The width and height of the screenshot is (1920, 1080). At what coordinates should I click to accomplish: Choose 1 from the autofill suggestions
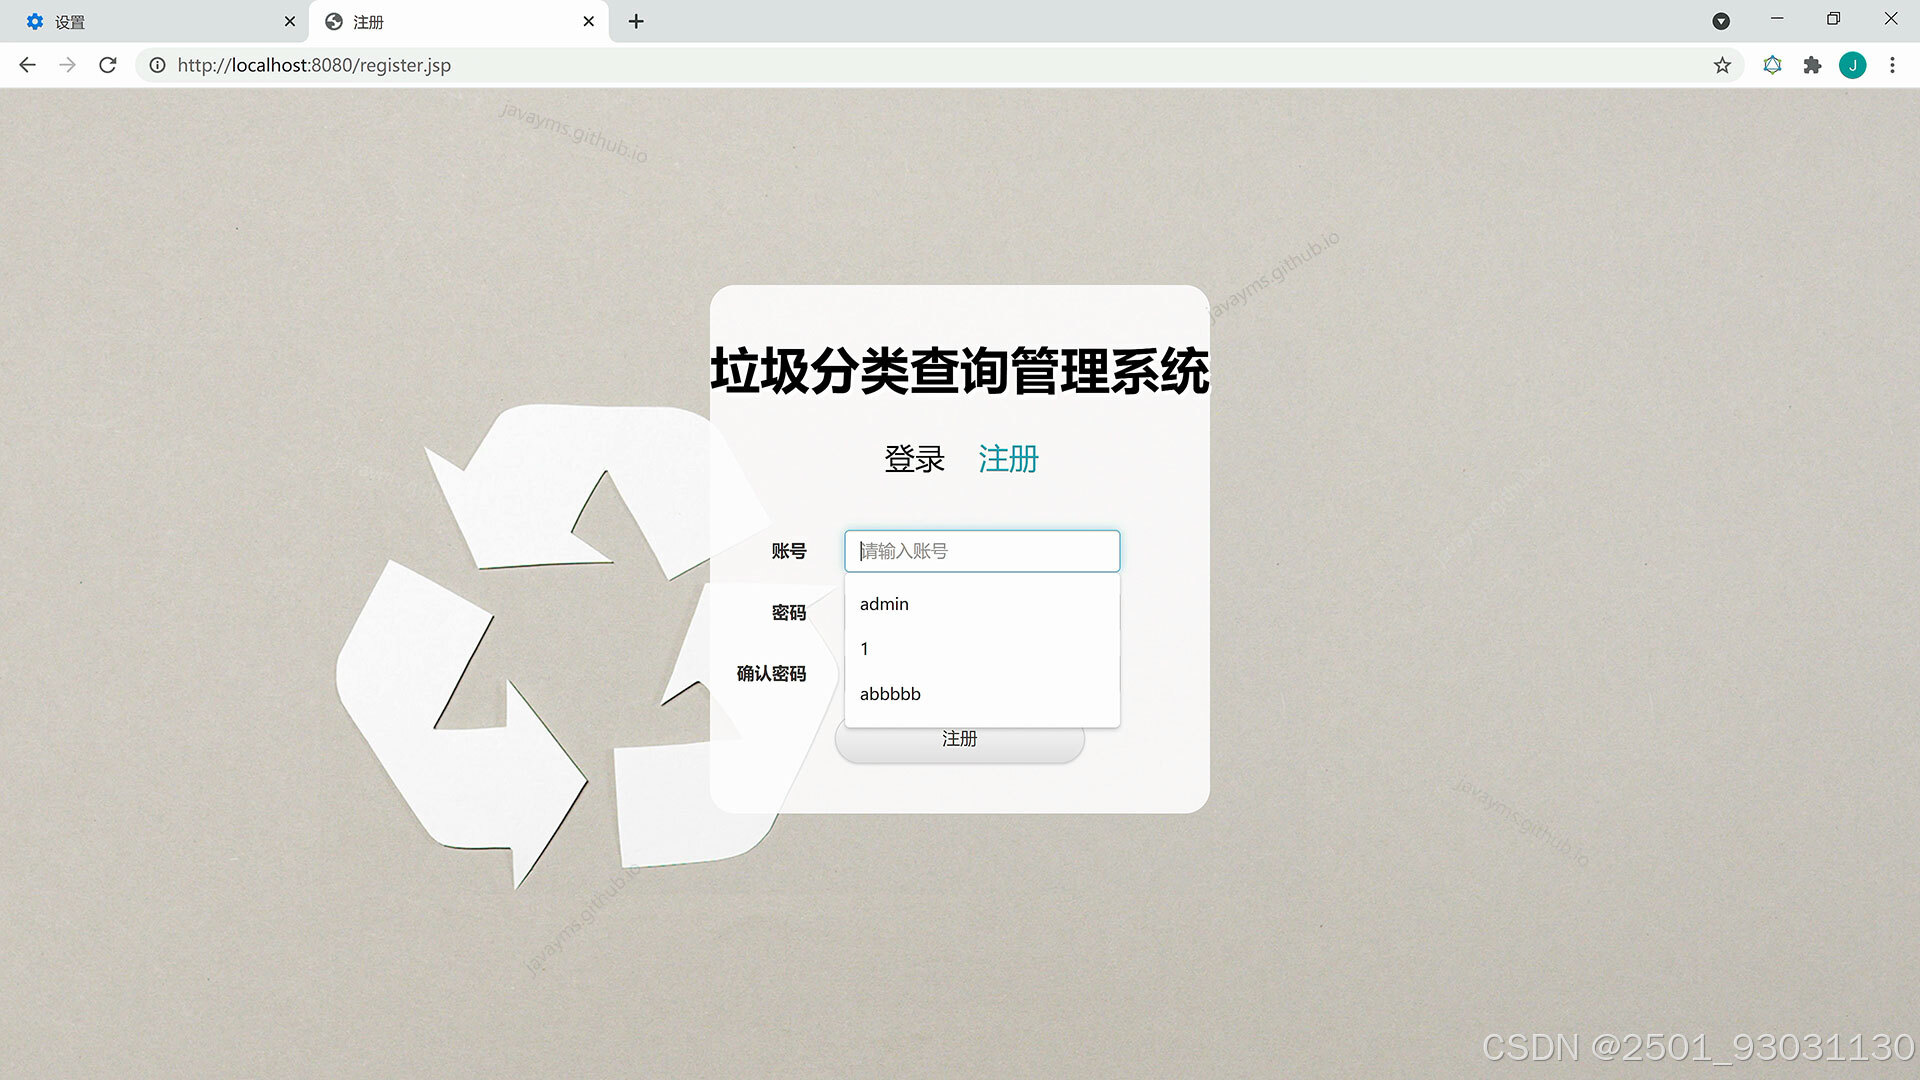pyautogui.click(x=982, y=649)
